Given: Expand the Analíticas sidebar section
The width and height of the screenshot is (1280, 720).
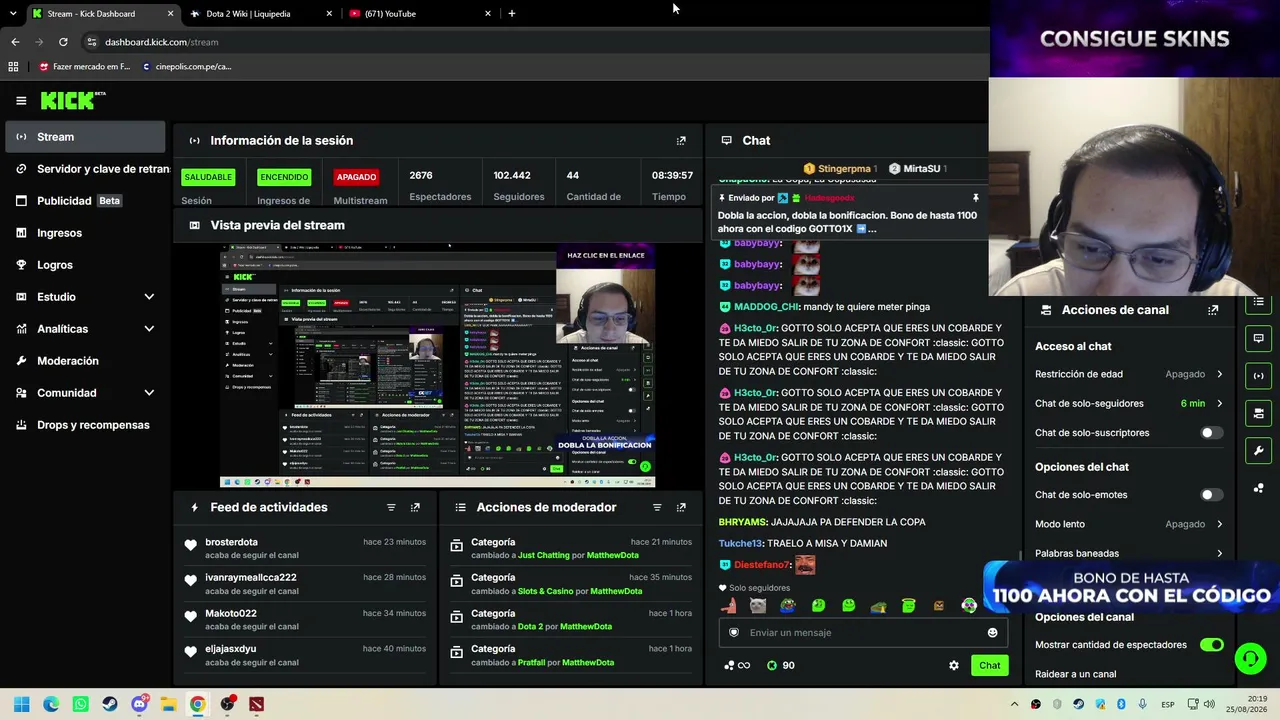Looking at the screenshot, I should [x=85, y=329].
